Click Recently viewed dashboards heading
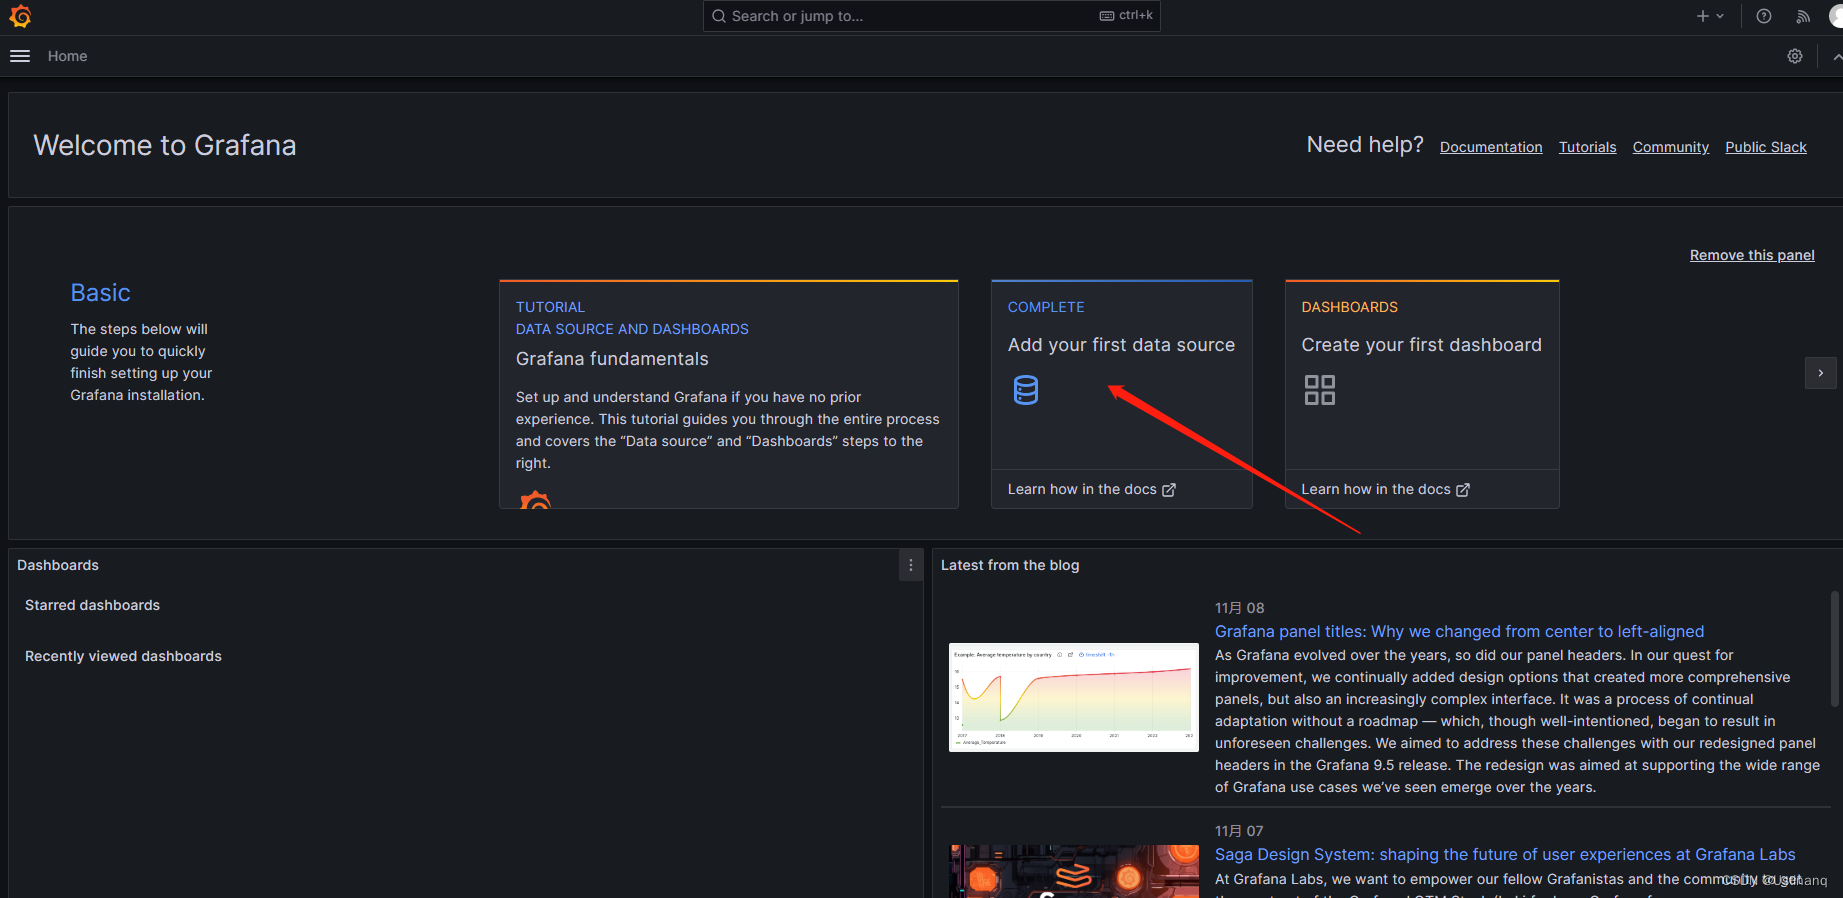 123,656
